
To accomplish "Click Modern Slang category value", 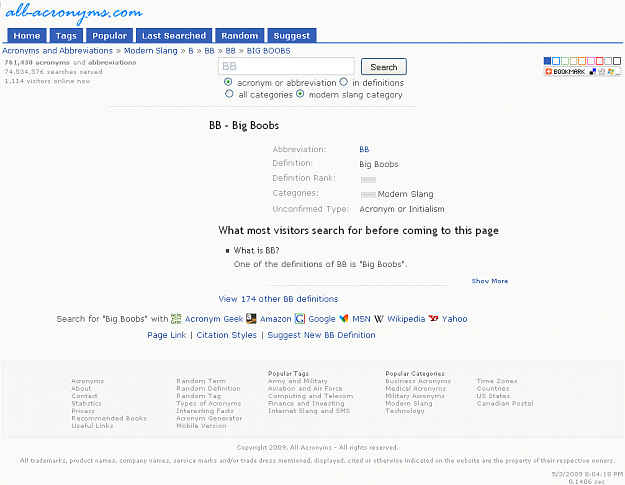I will (405, 194).
